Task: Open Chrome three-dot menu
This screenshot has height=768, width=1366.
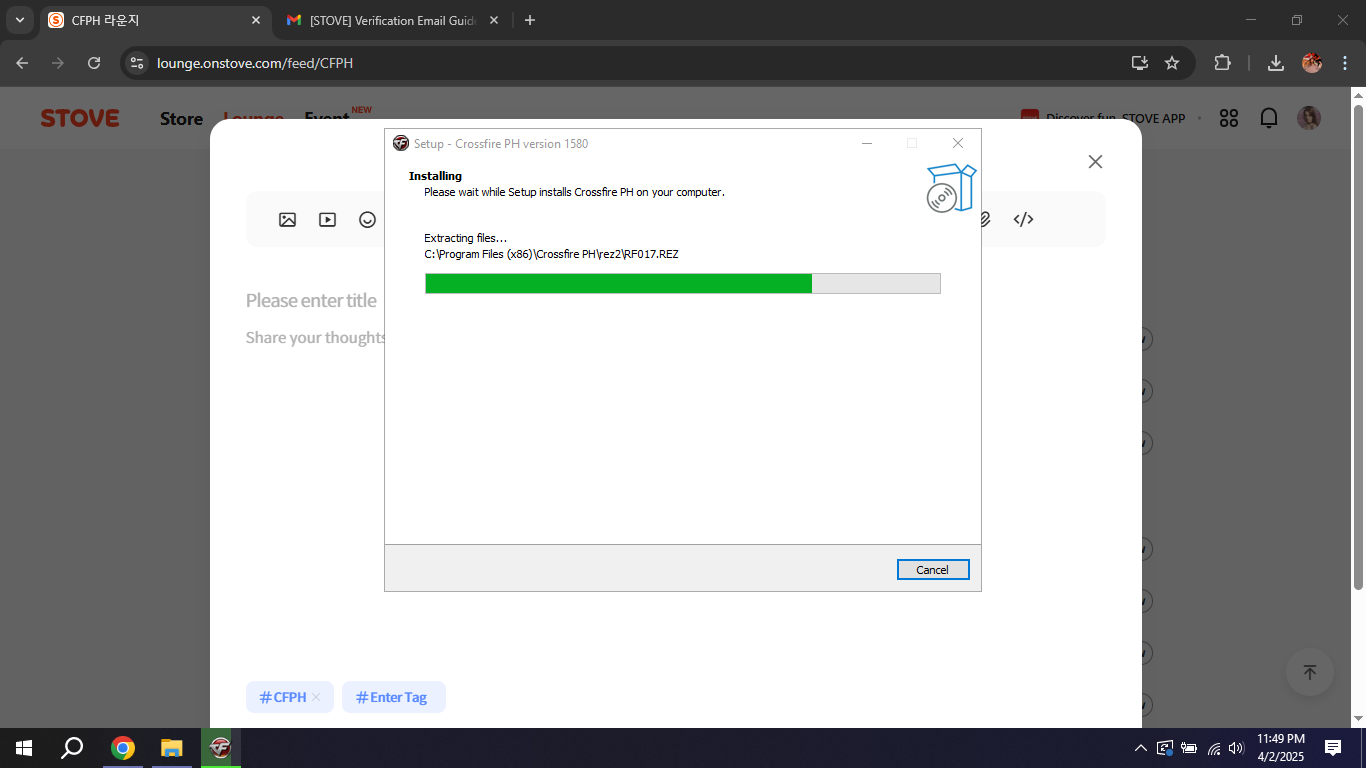Action: (x=1345, y=63)
